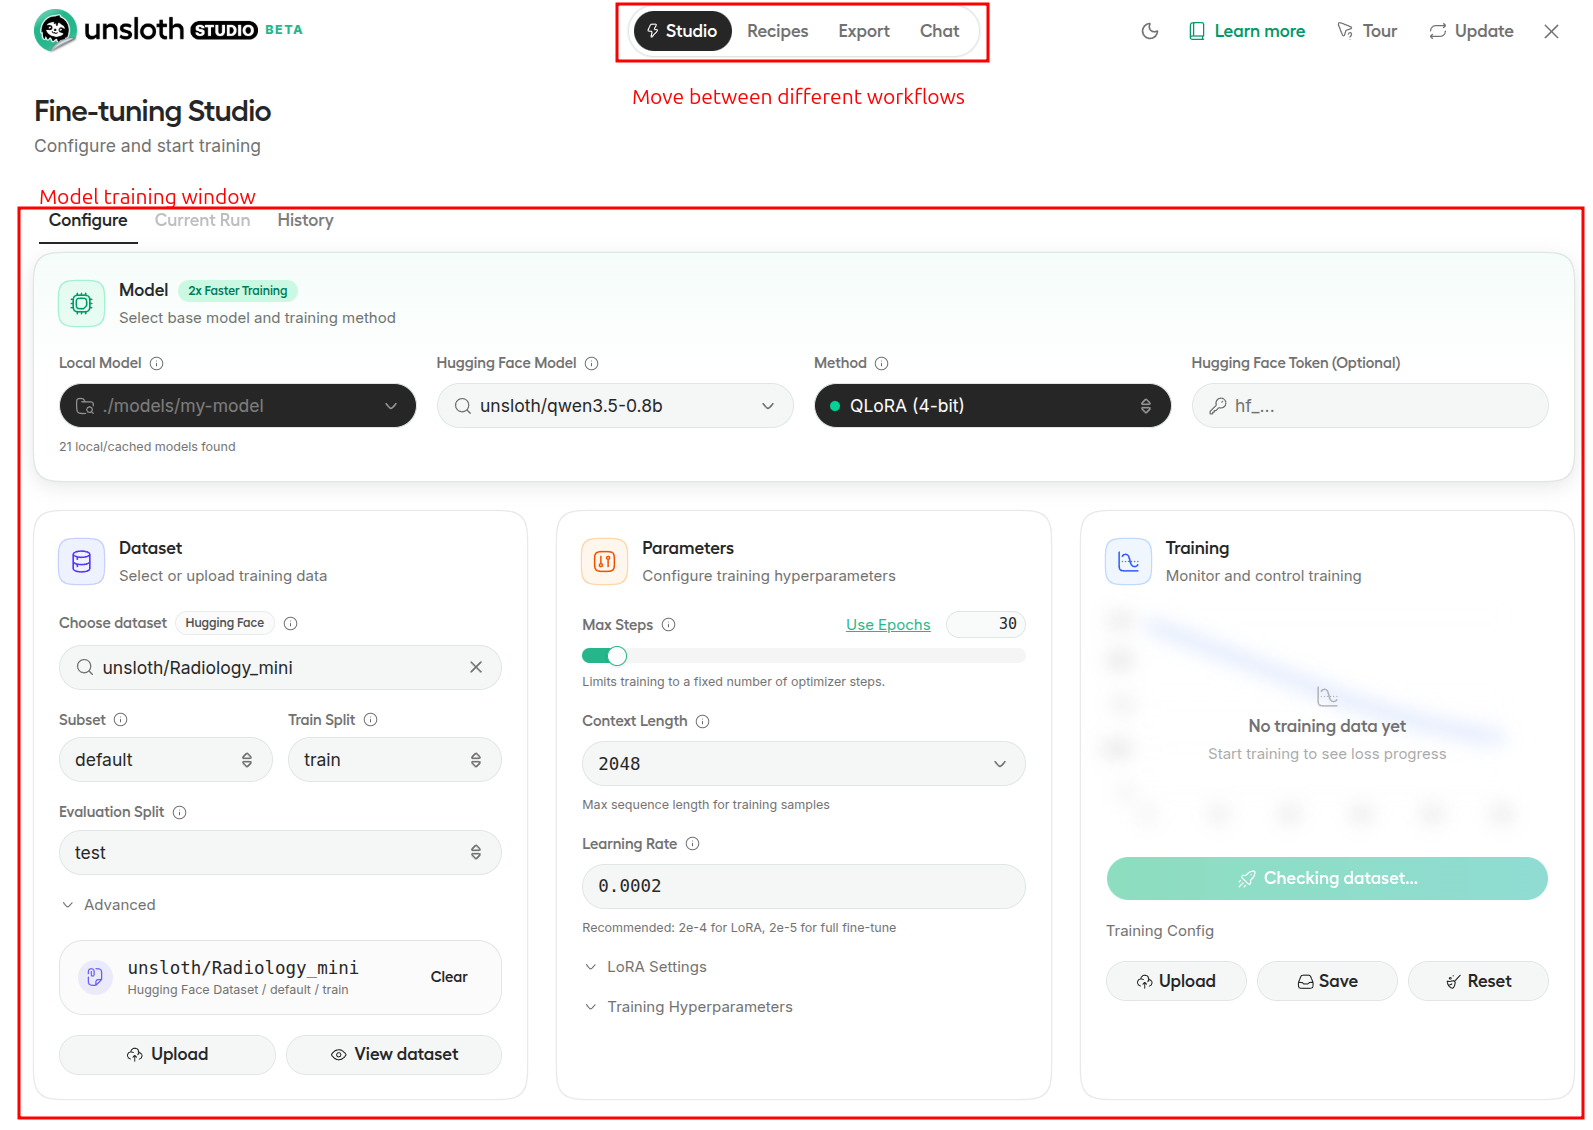Click the Hugging Face Token field
The image size is (1593, 1130).
point(1370,406)
